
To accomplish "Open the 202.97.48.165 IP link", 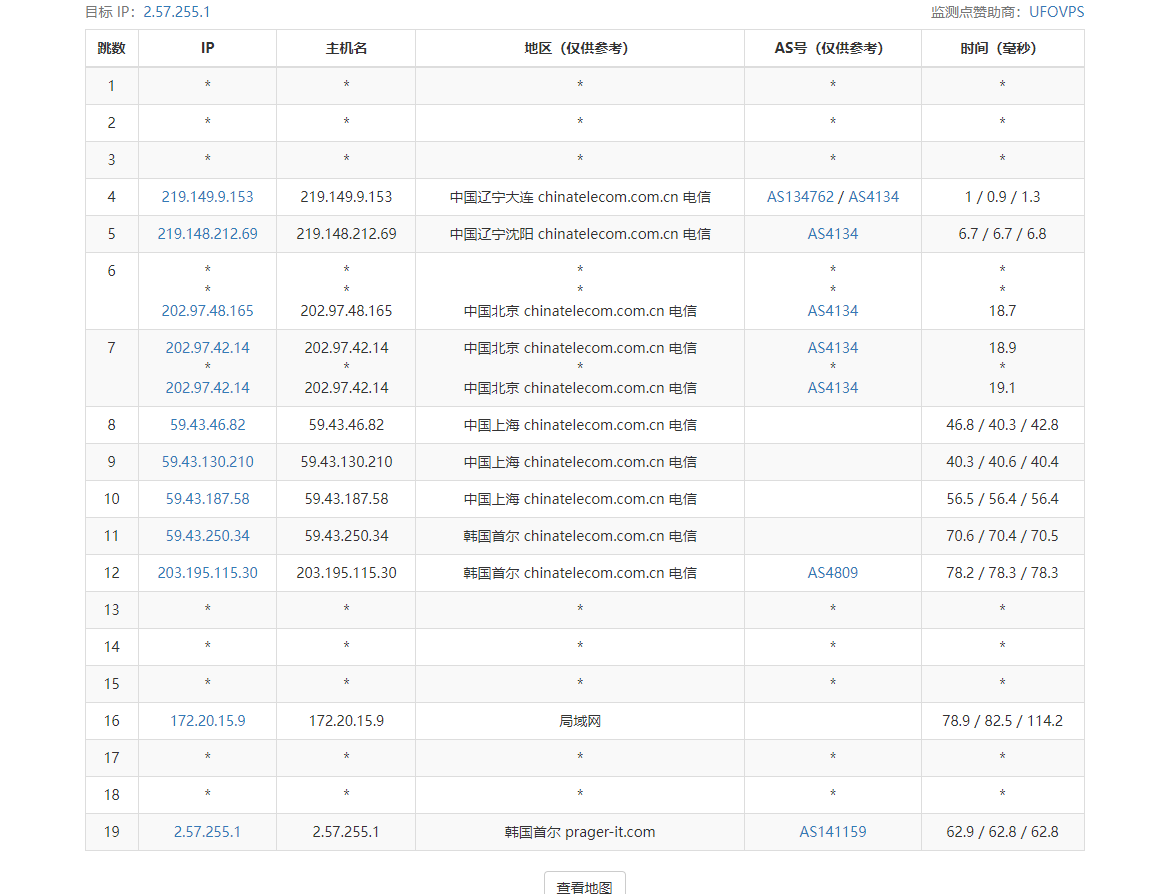I will click(207, 311).
